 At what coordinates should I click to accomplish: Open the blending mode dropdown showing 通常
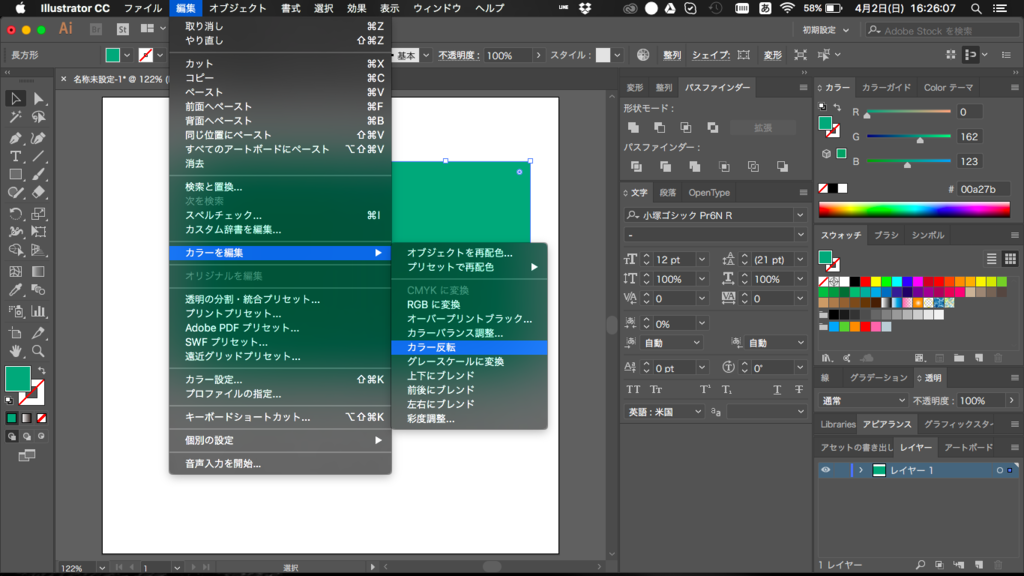863,399
